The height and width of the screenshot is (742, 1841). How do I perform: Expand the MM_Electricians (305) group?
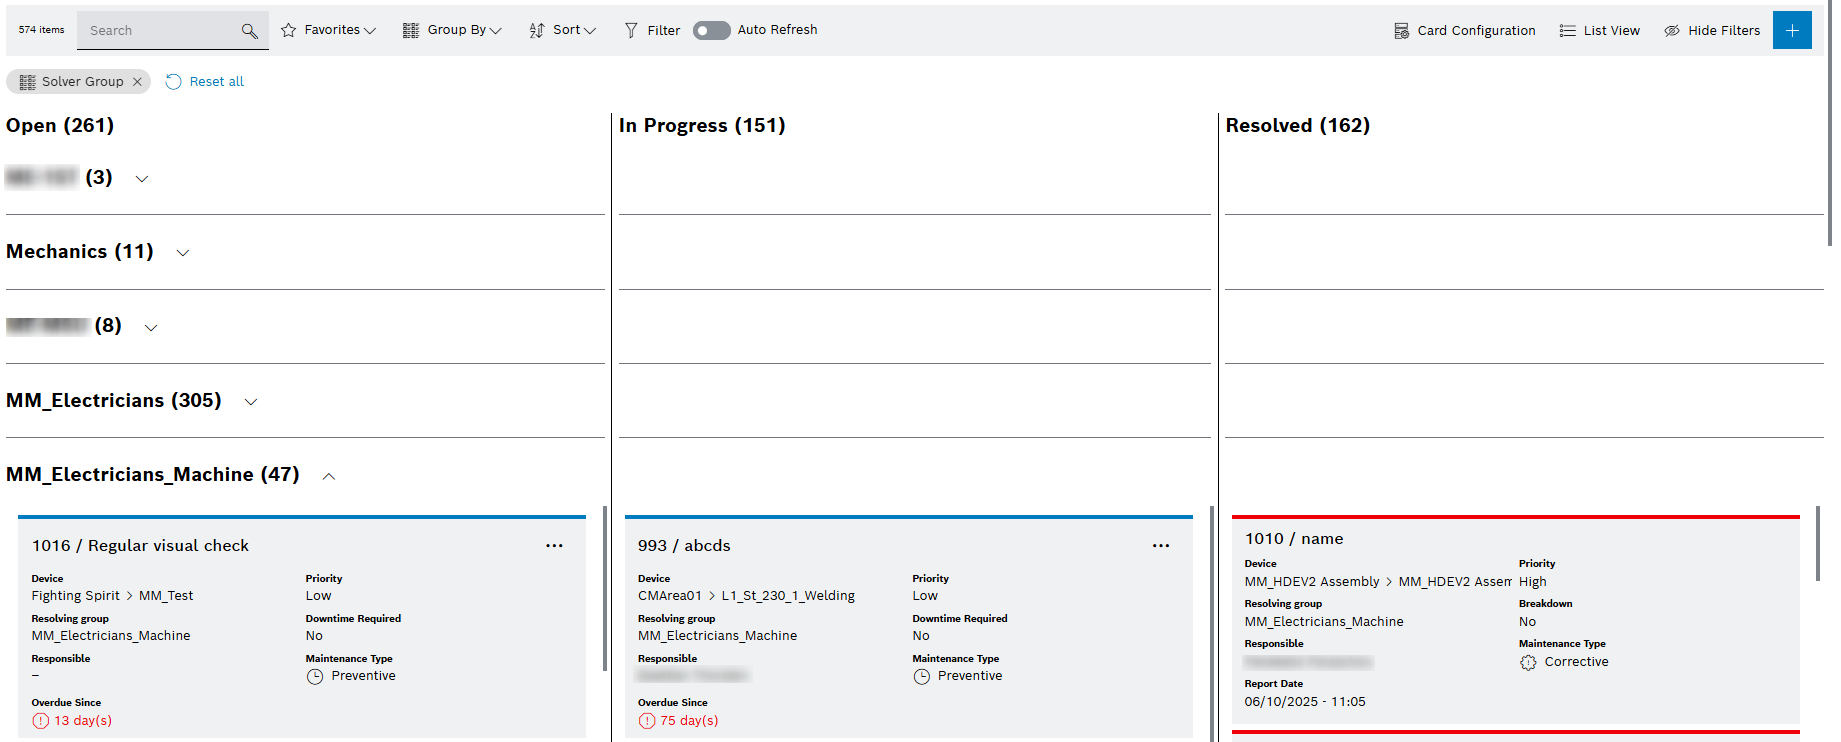click(x=251, y=402)
